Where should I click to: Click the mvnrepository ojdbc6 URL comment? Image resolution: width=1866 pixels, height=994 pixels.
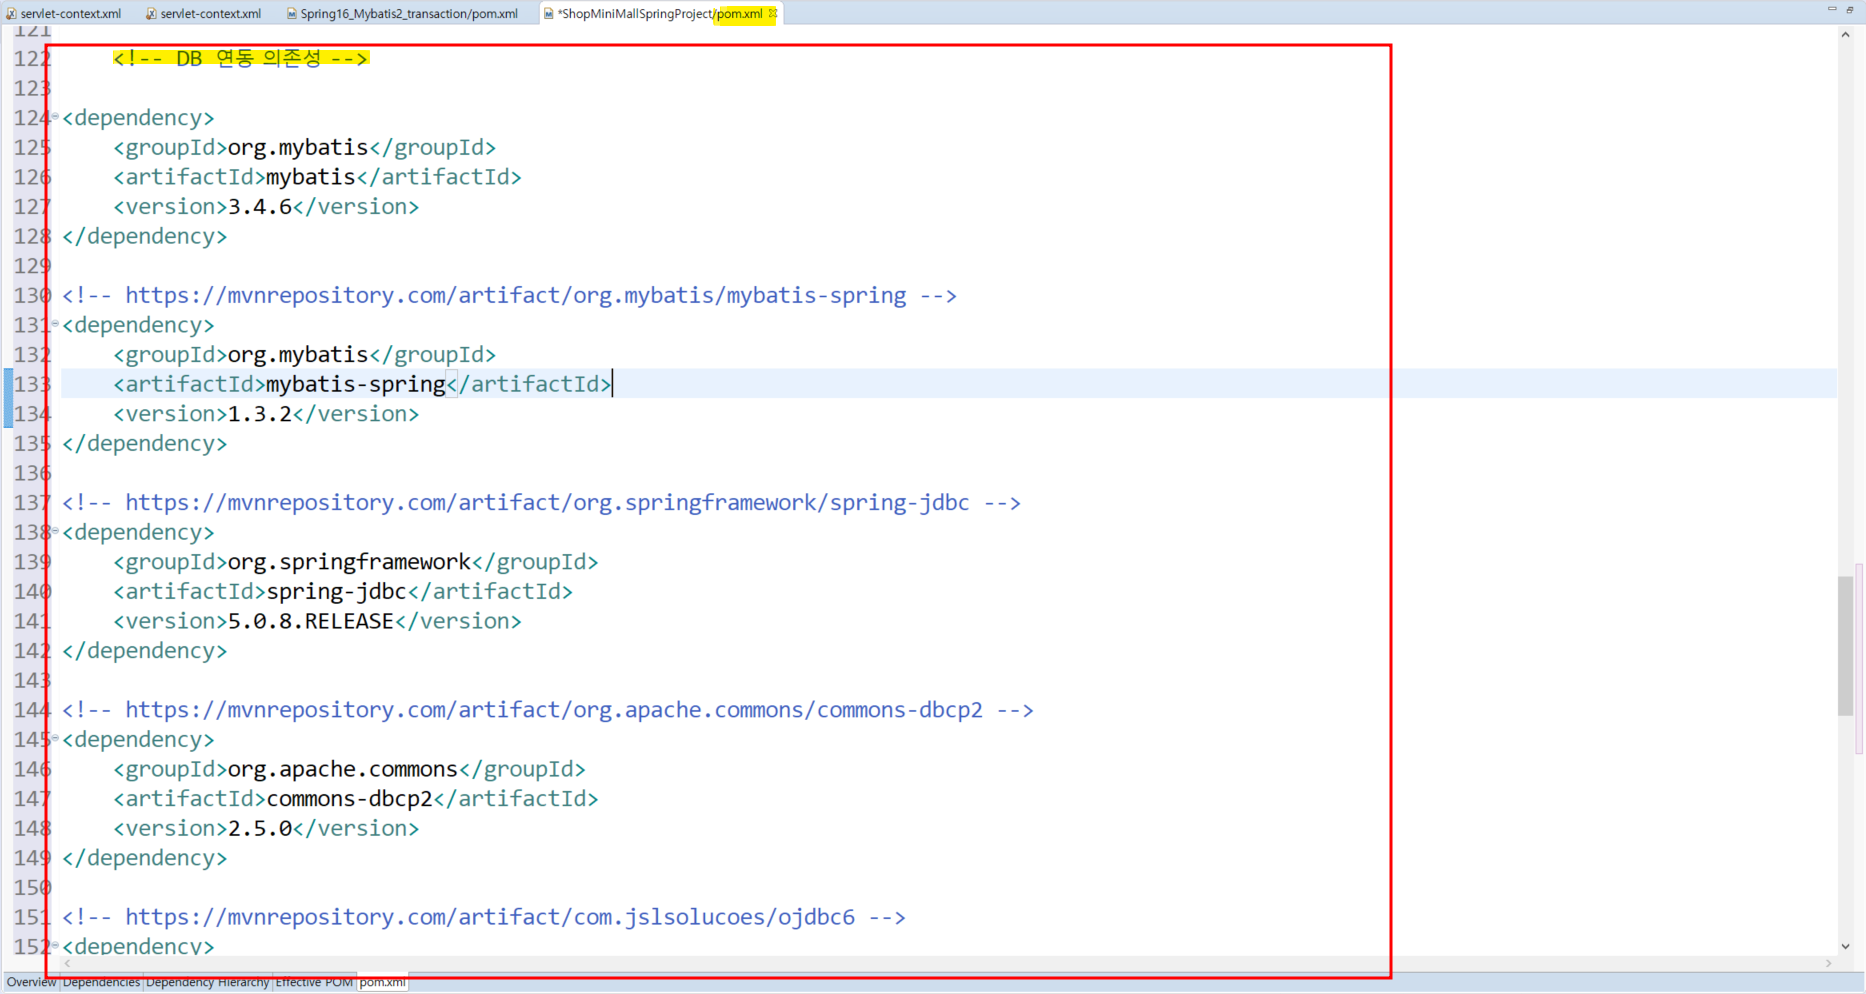(484, 917)
